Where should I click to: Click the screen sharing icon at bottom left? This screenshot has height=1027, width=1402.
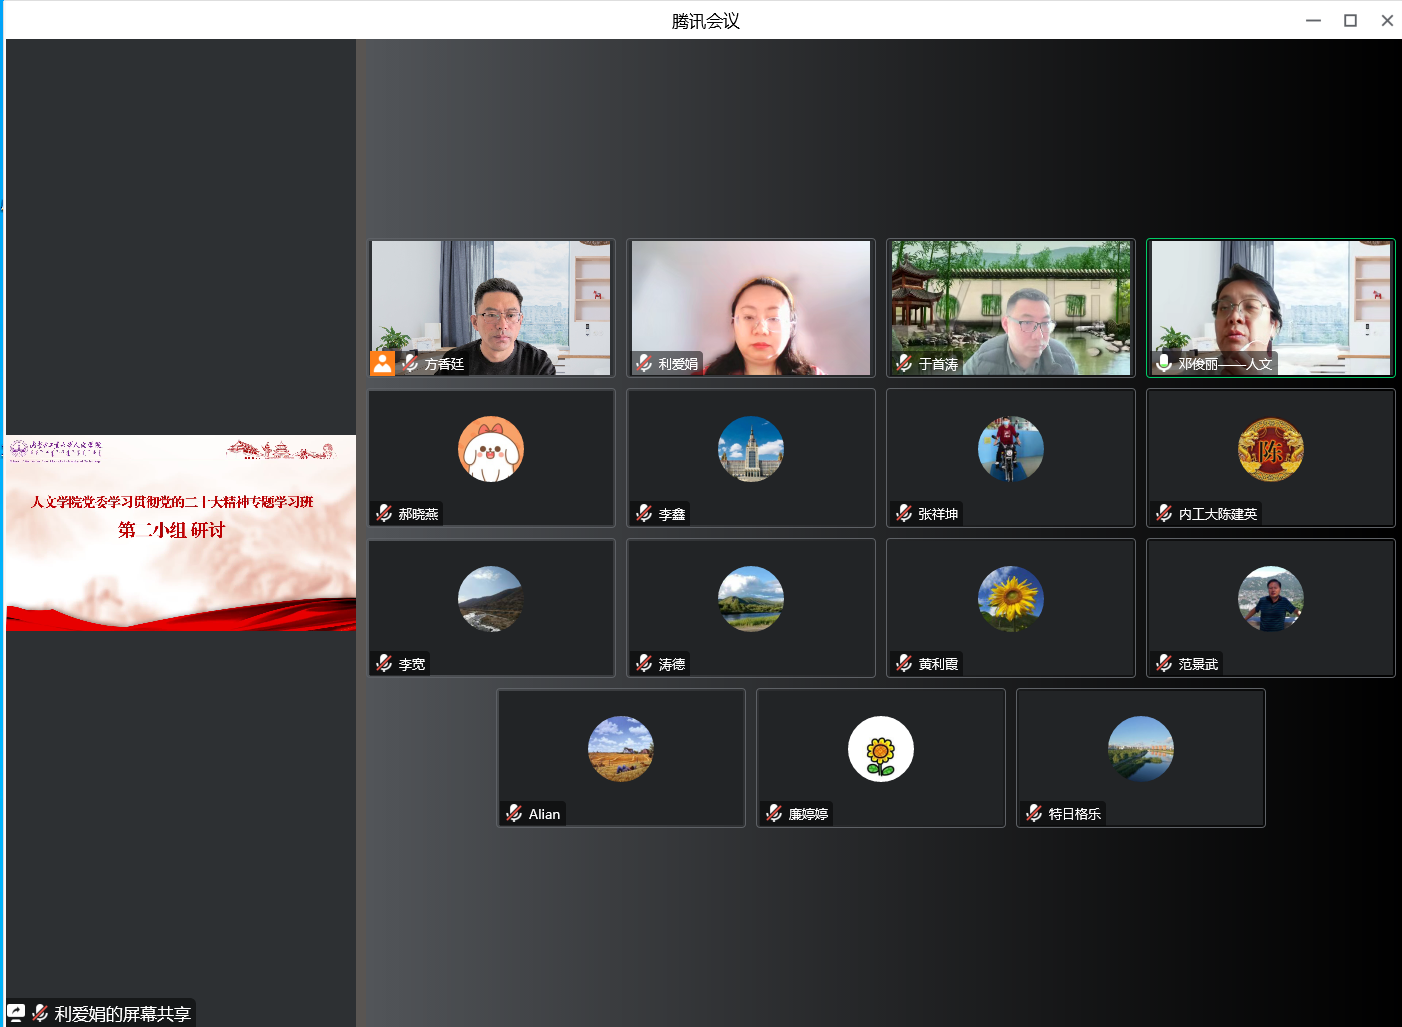[x=17, y=1012]
